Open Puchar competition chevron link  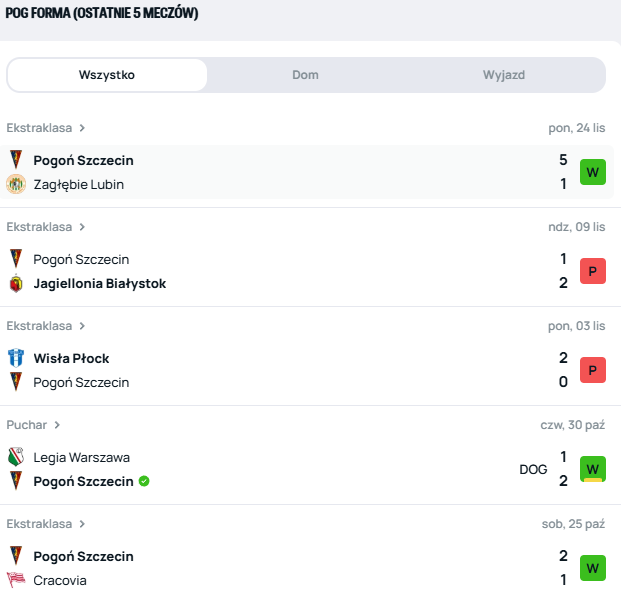tap(57, 425)
